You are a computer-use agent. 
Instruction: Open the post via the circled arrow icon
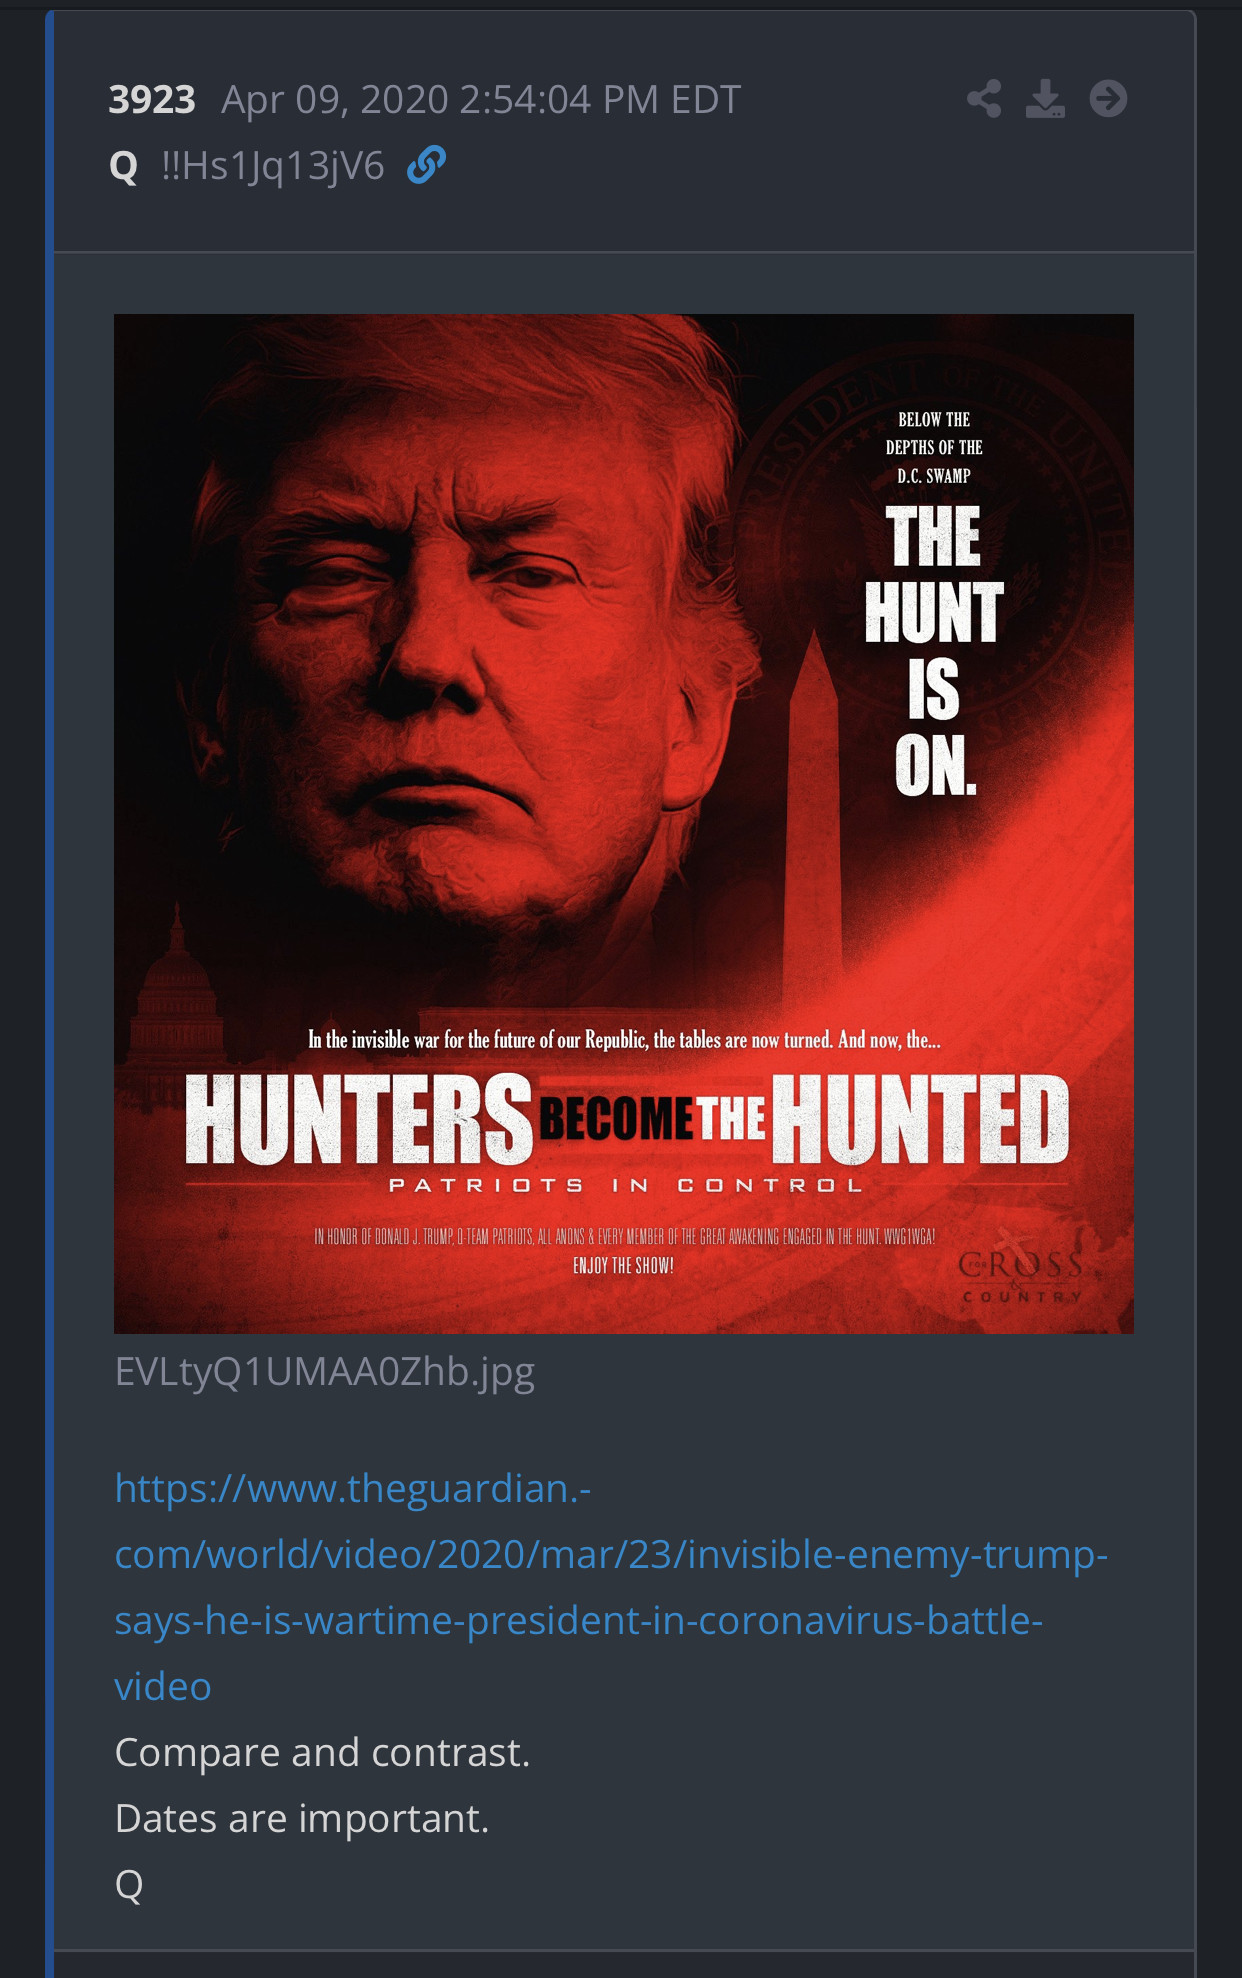click(x=1108, y=99)
